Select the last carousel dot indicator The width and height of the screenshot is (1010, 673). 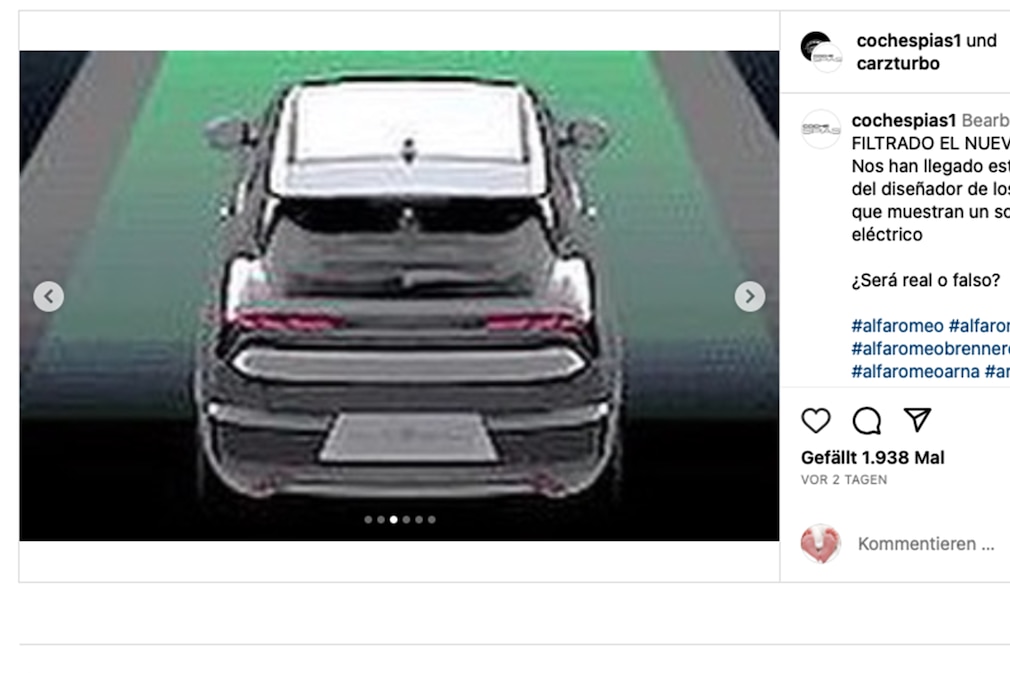pos(432,520)
